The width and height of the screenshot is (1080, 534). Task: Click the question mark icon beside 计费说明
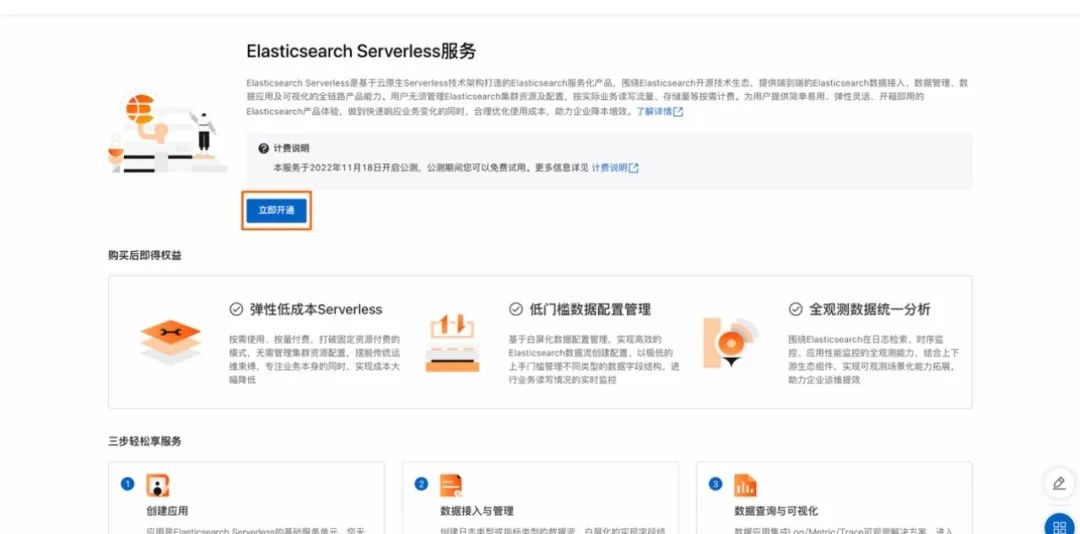(263, 148)
